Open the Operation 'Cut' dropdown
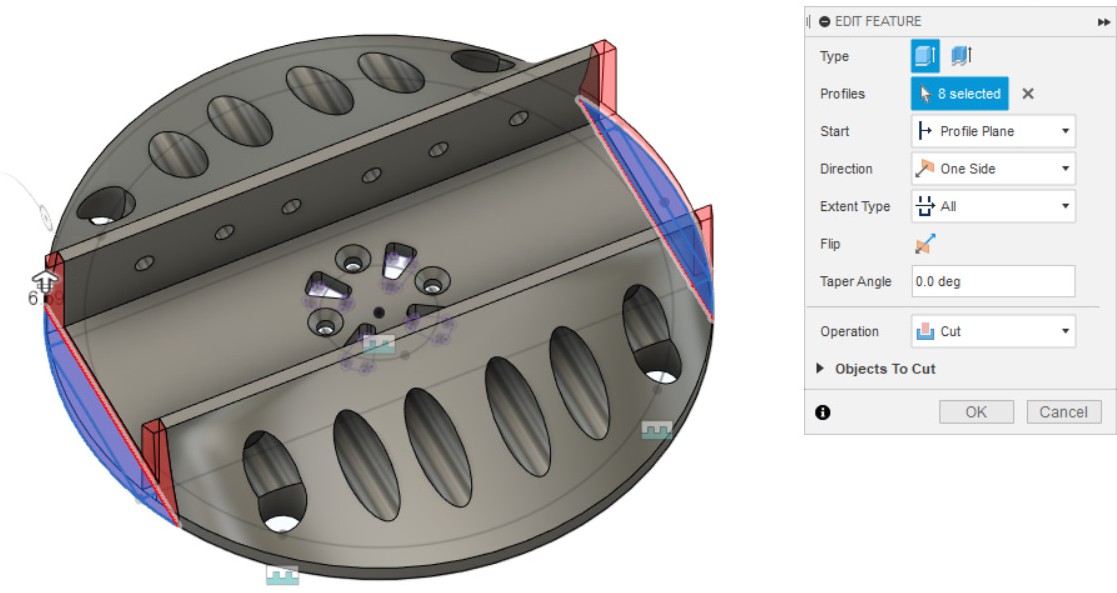This screenshot has width=1117, height=593. (993, 331)
